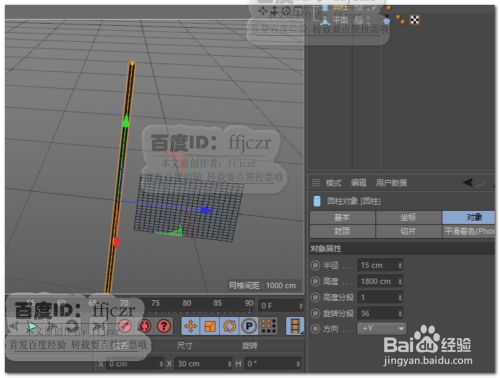Toggle keyframe circle beside 高度
The height and width of the screenshot is (378, 500).
(x=315, y=281)
